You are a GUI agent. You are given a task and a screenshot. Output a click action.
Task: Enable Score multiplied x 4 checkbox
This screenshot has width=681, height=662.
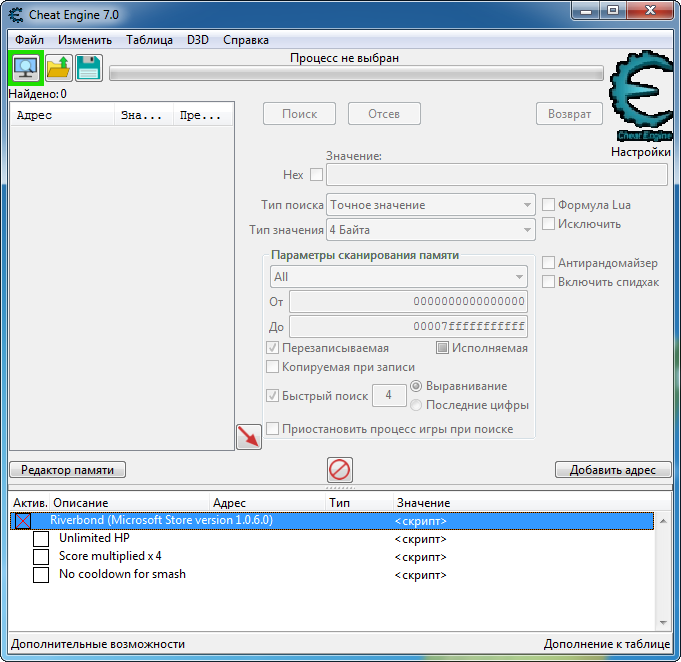pyautogui.click(x=41, y=556)
